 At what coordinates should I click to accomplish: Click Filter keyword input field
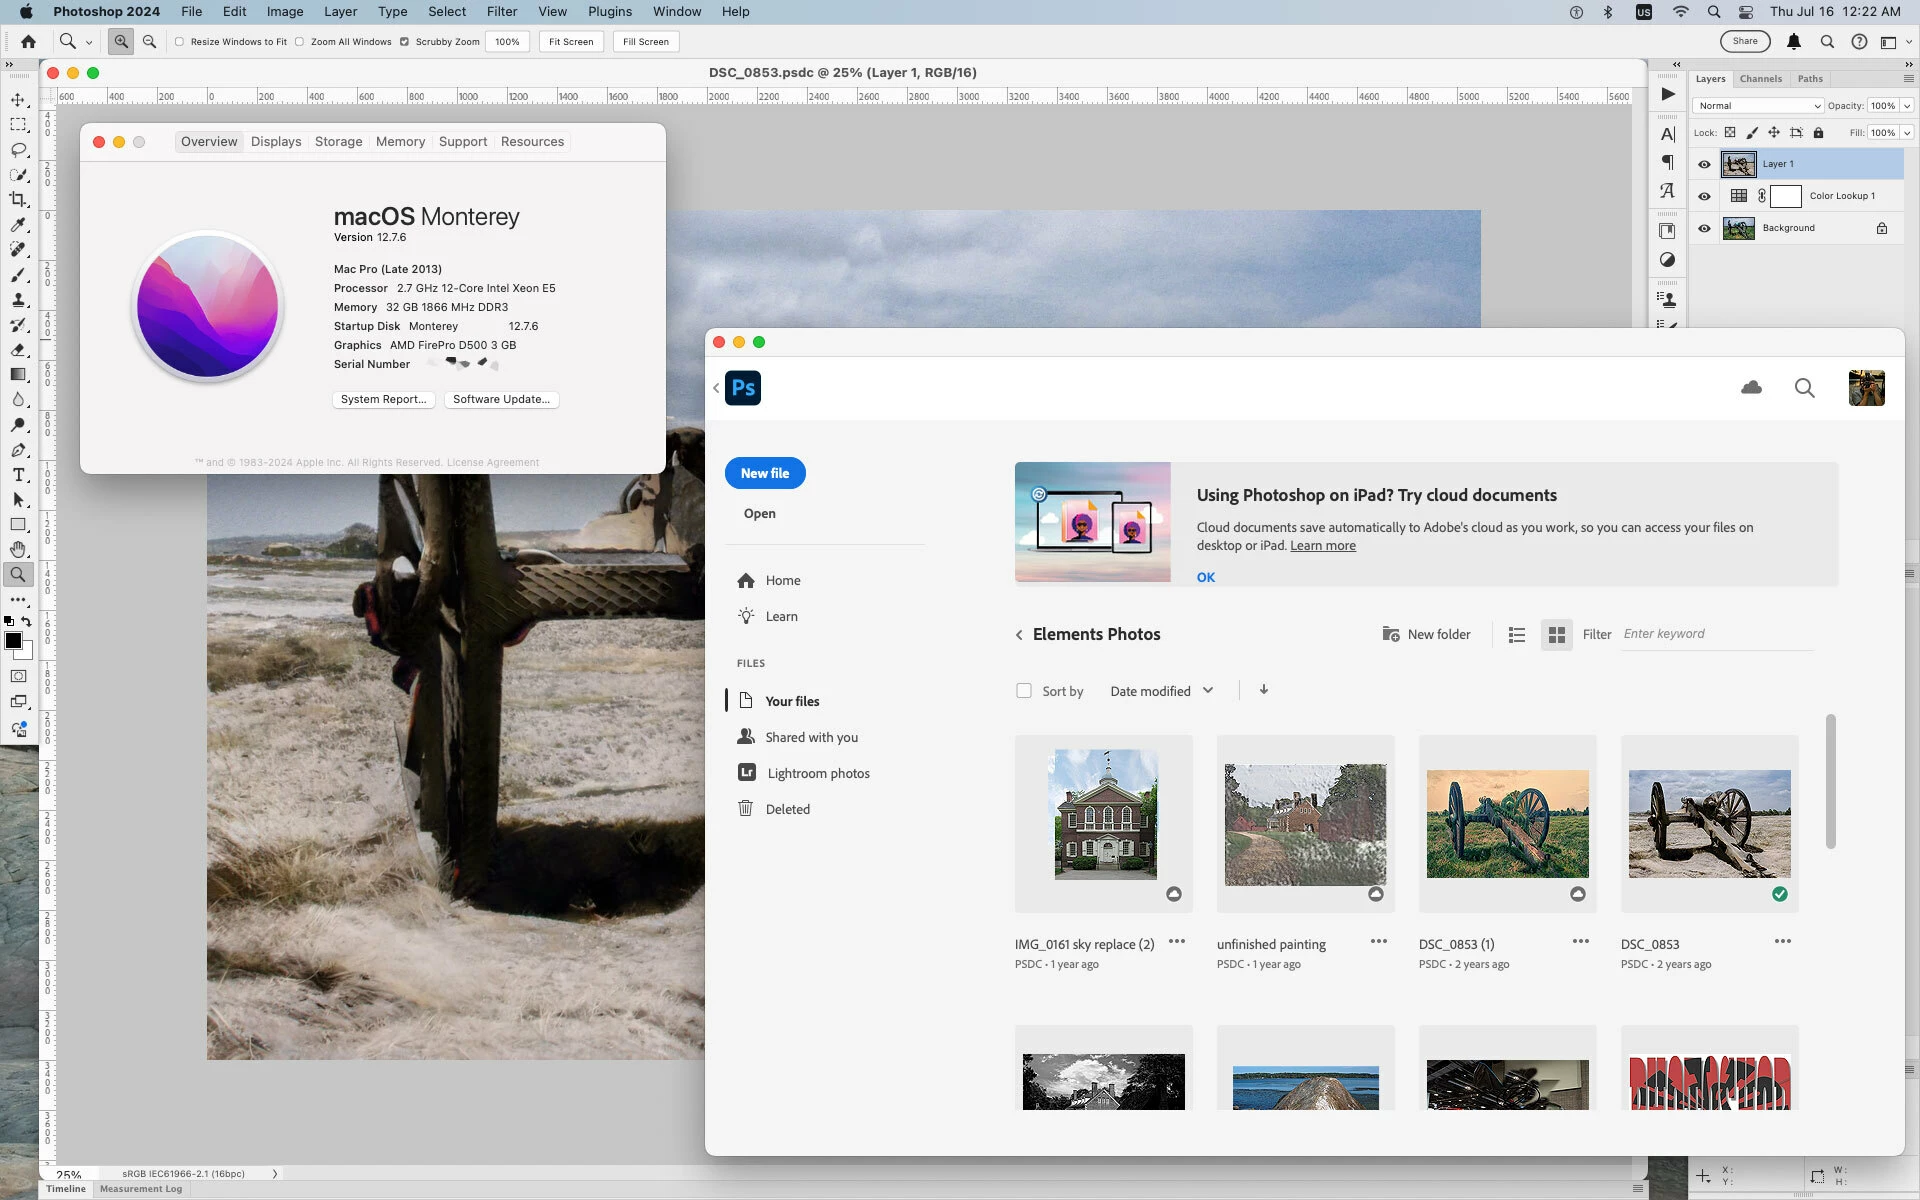click(x=1716, y=634)
